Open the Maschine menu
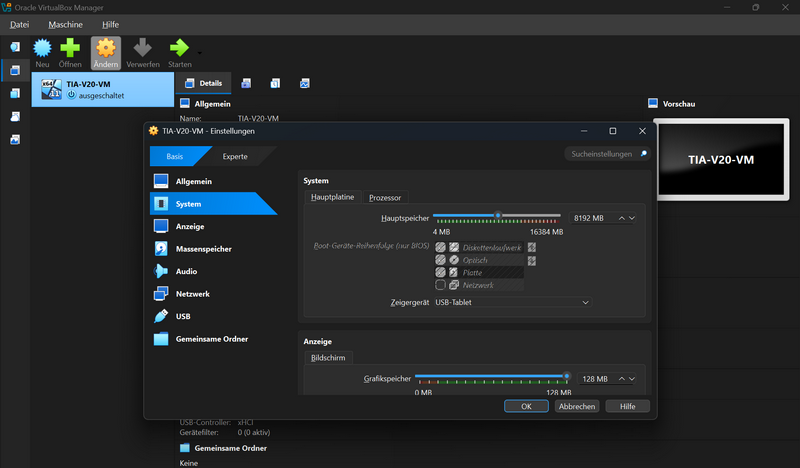The image size is (800, 468). (x=65, y=24)
